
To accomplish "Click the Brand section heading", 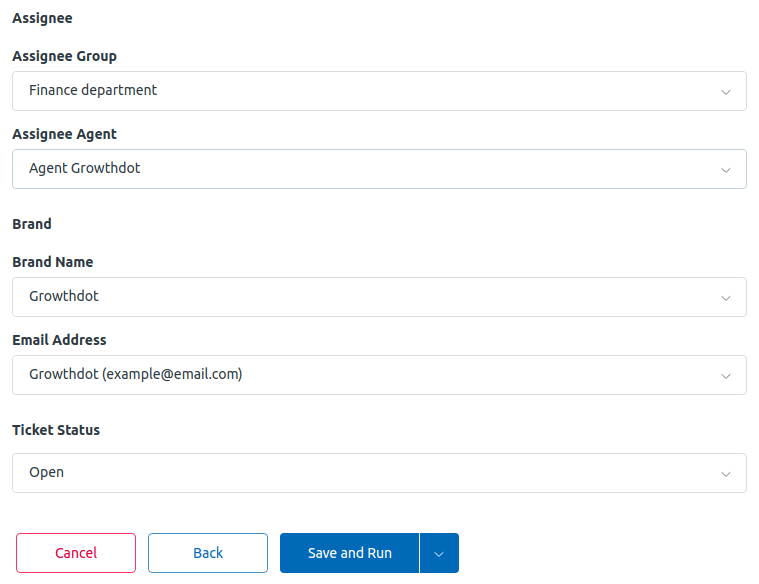I will (32, 224).
